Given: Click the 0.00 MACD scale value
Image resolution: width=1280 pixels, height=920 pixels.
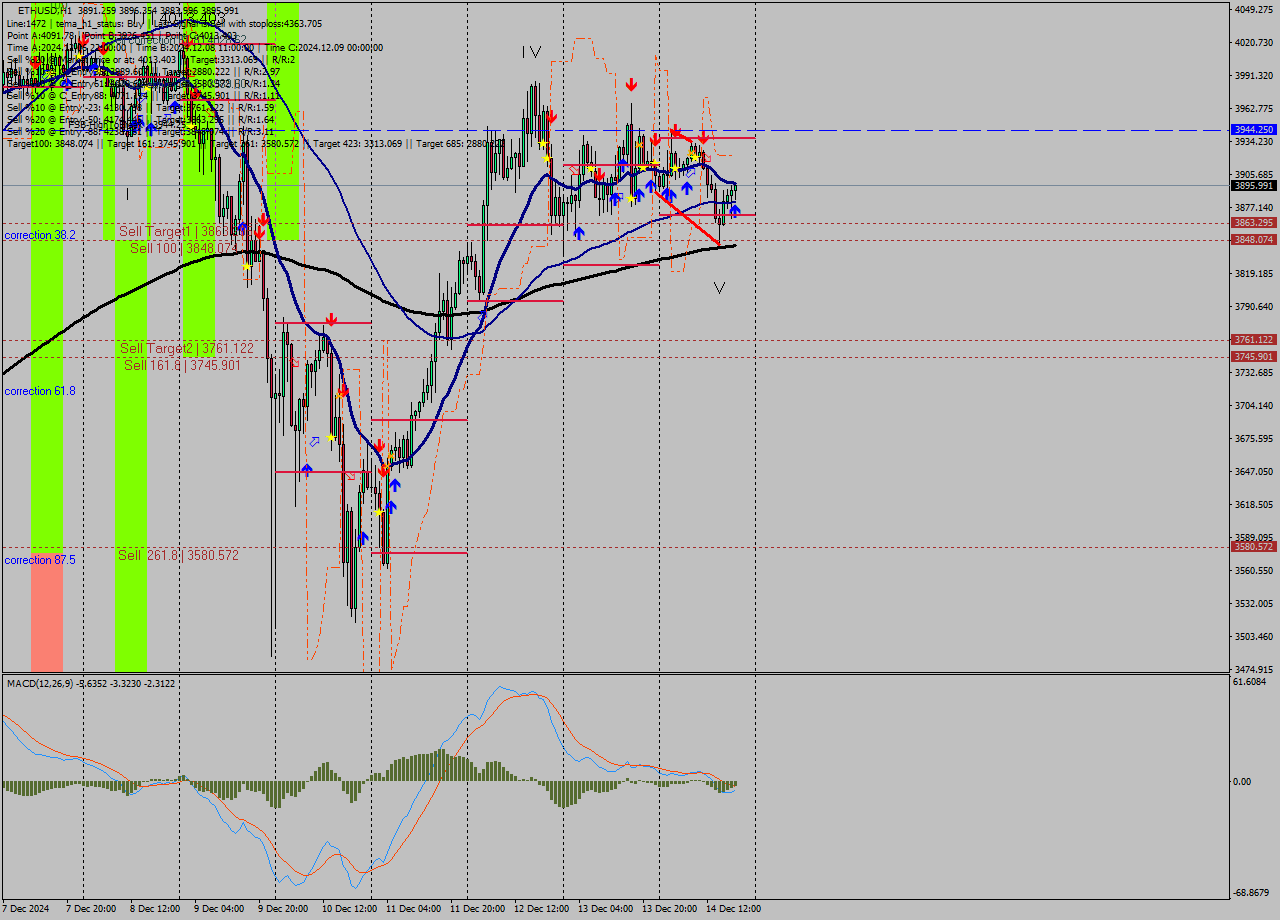Looking at the screenshot, I should pos(1243,781).
